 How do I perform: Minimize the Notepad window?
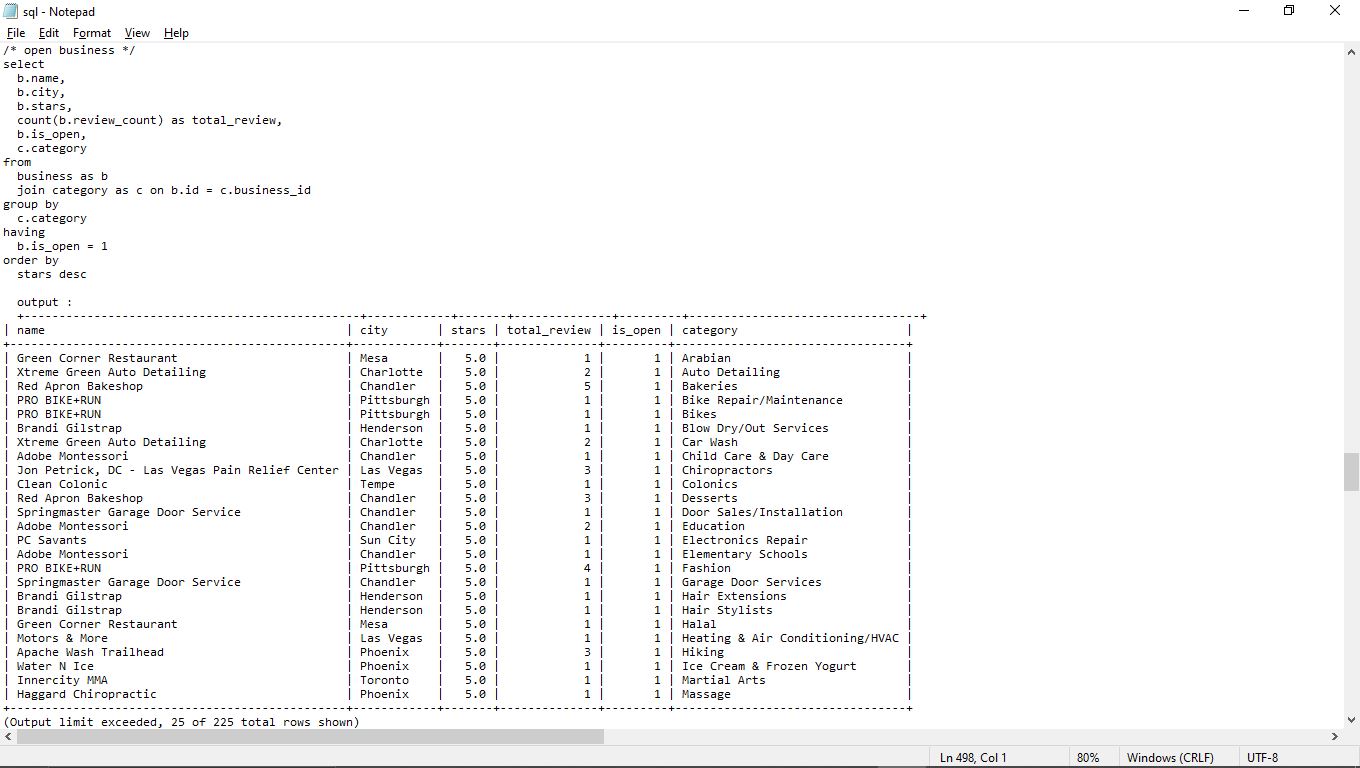click(1244, 11)
